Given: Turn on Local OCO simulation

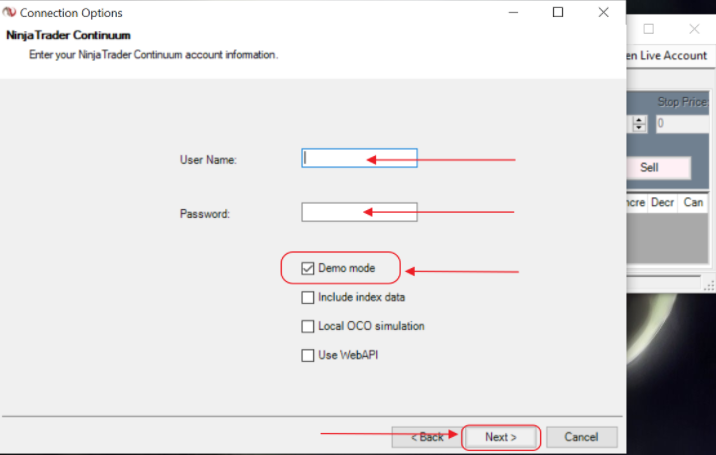Looking at the screenshot, I should (308, 326).
